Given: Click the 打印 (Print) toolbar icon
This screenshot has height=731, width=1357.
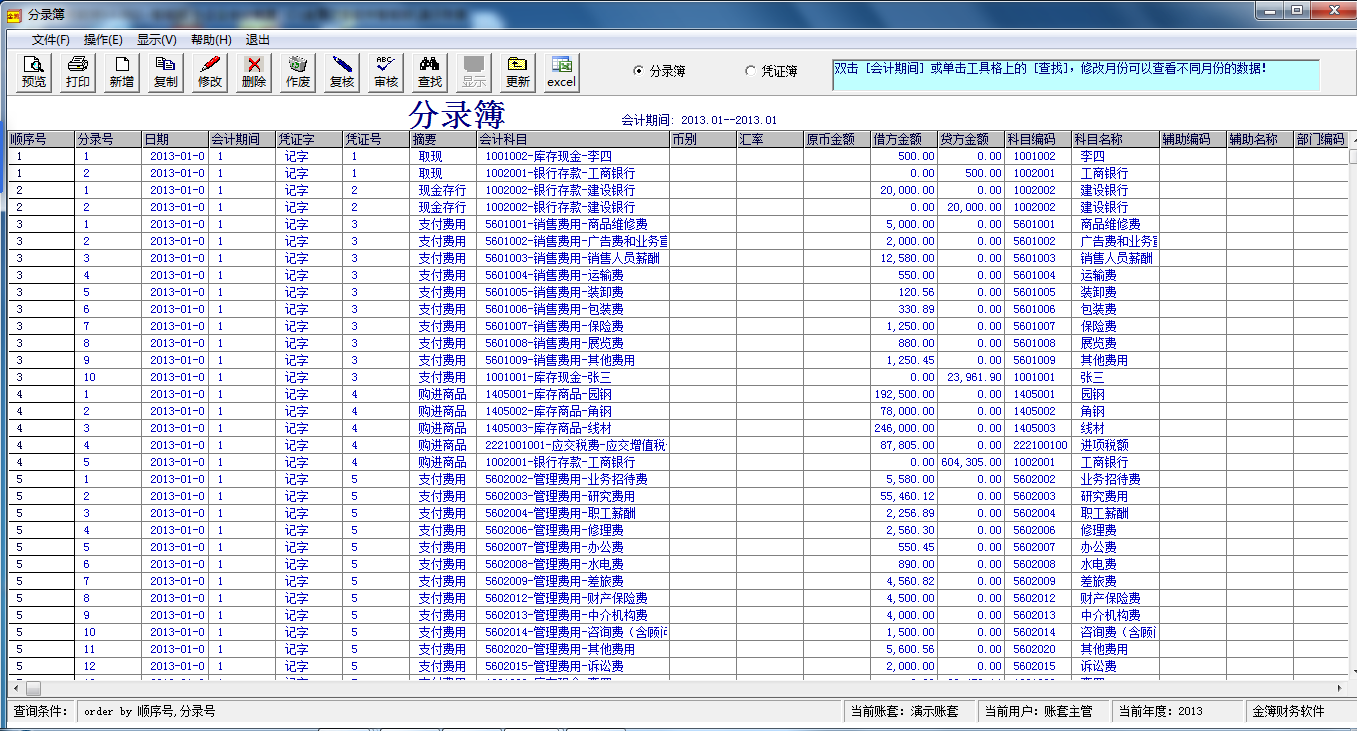Looking at the screenshot, I should pyautogui.click(x=76, y=70).
